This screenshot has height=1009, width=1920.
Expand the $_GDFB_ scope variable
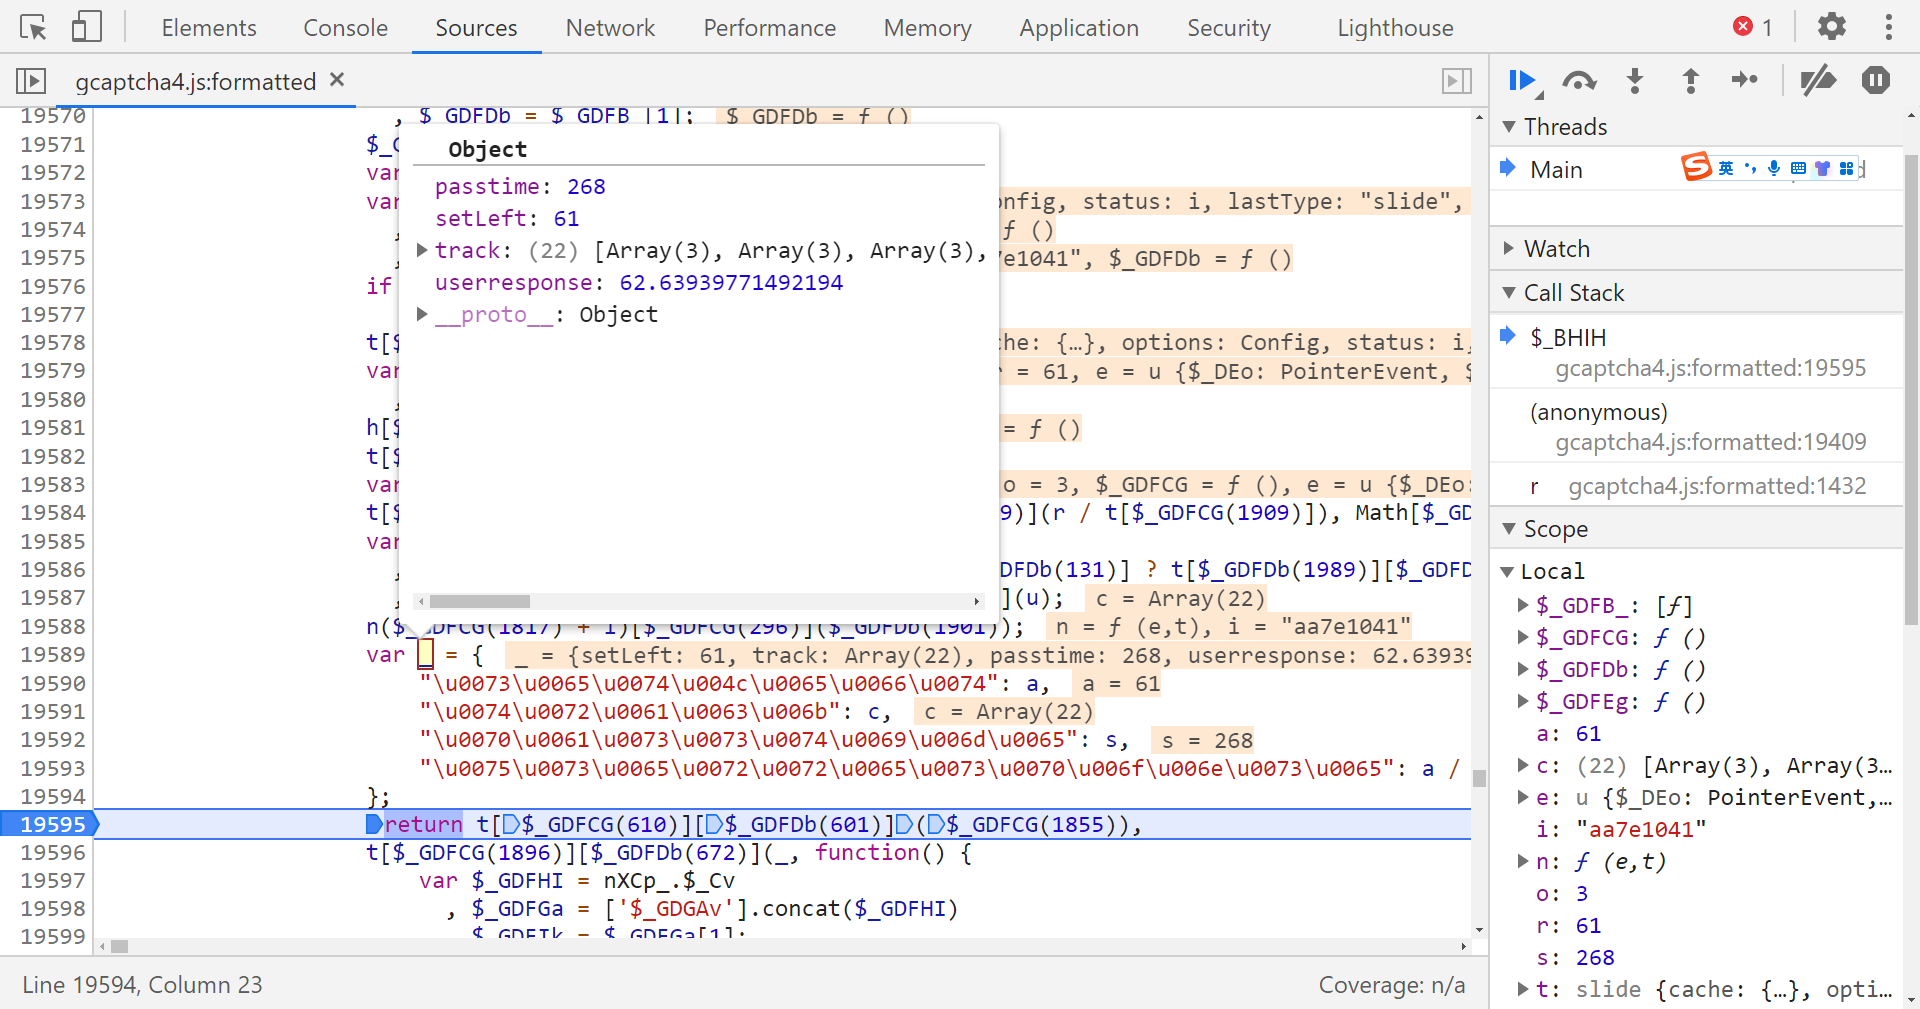pos(1523,605)
